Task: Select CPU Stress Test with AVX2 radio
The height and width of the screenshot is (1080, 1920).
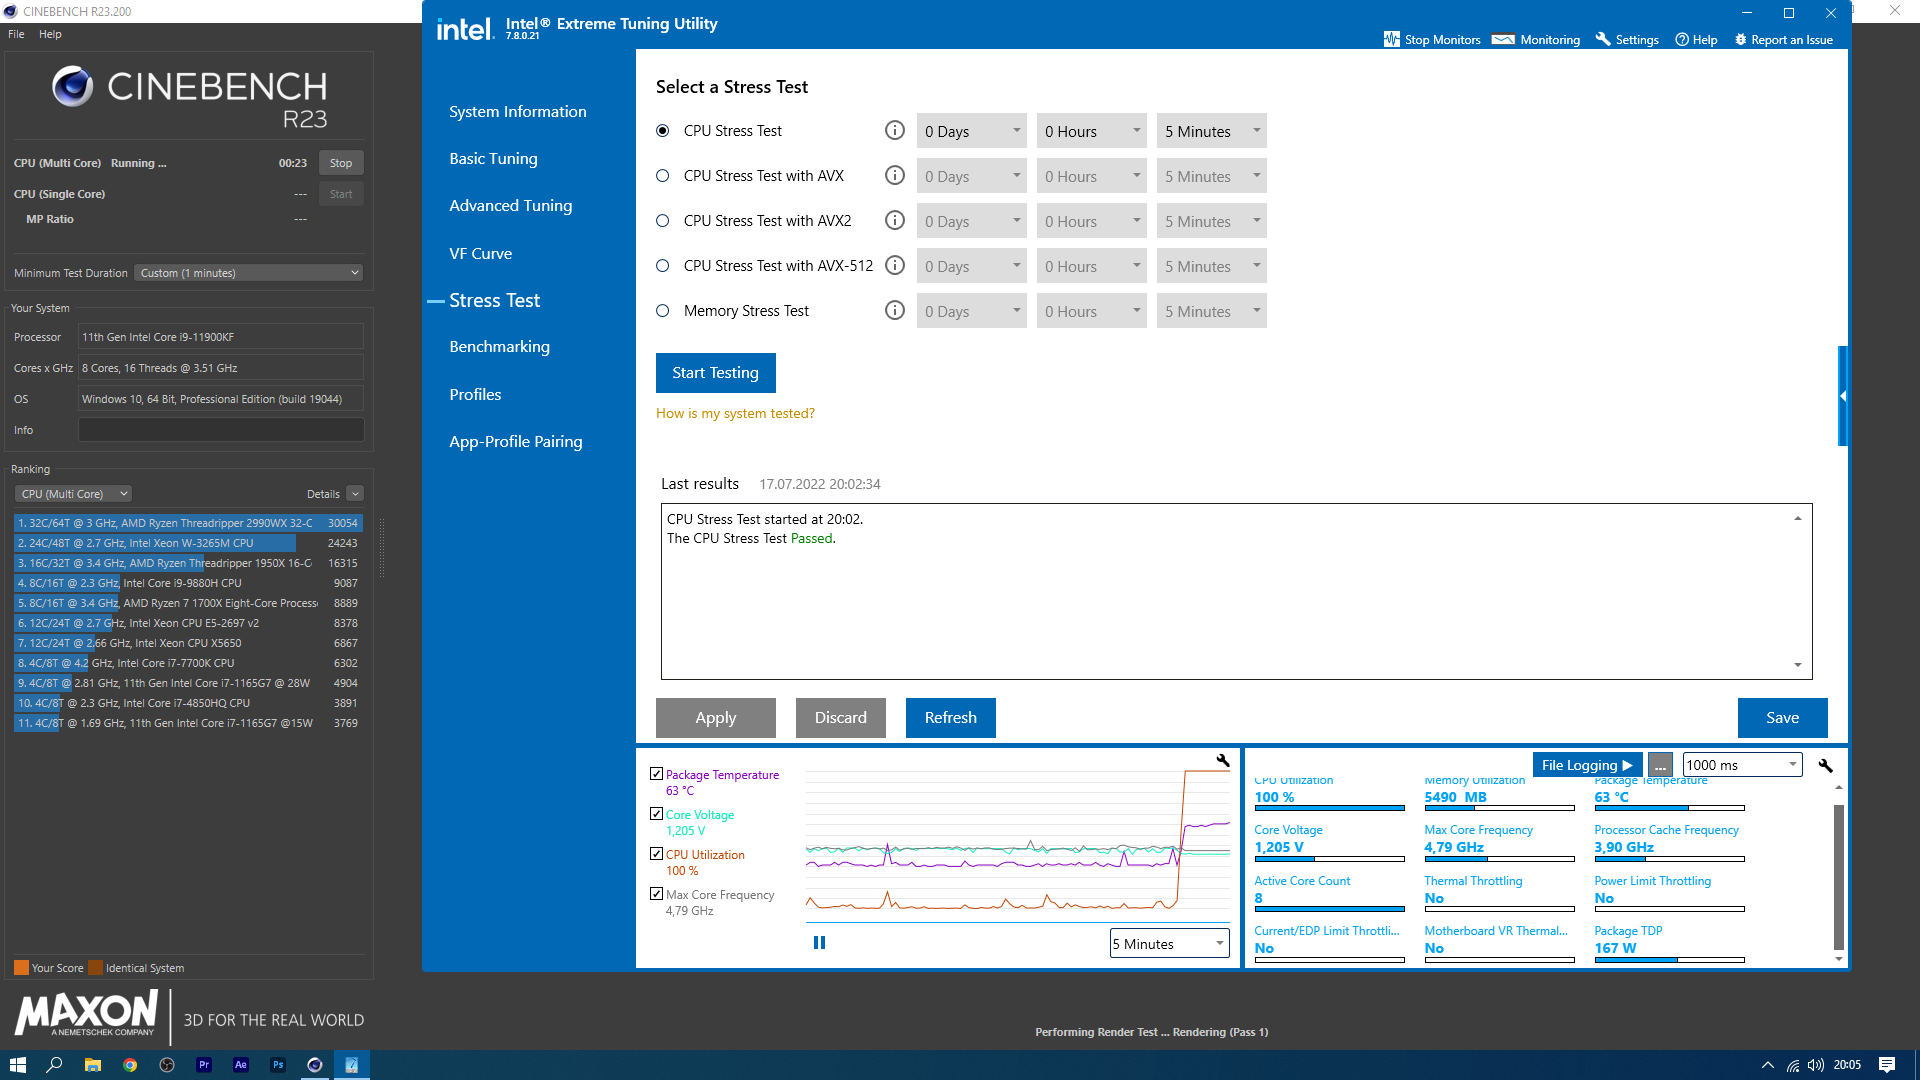Action: (x=663, y=221)
